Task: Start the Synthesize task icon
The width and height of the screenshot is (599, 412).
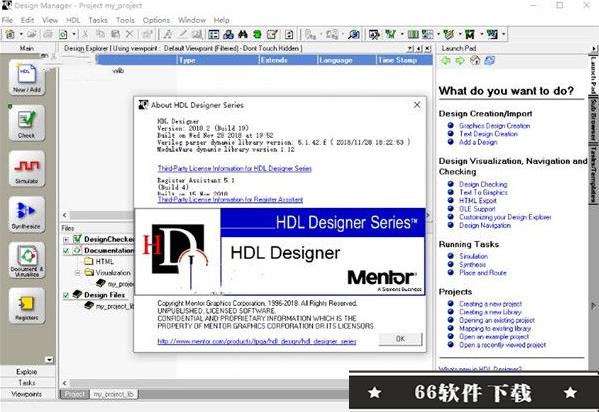Action: (27, 214)
